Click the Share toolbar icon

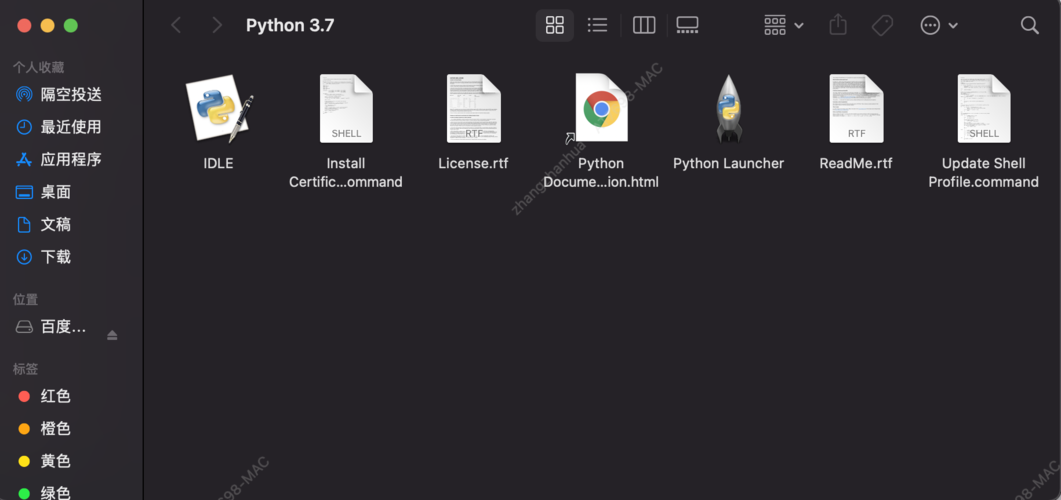pos(838,26)
